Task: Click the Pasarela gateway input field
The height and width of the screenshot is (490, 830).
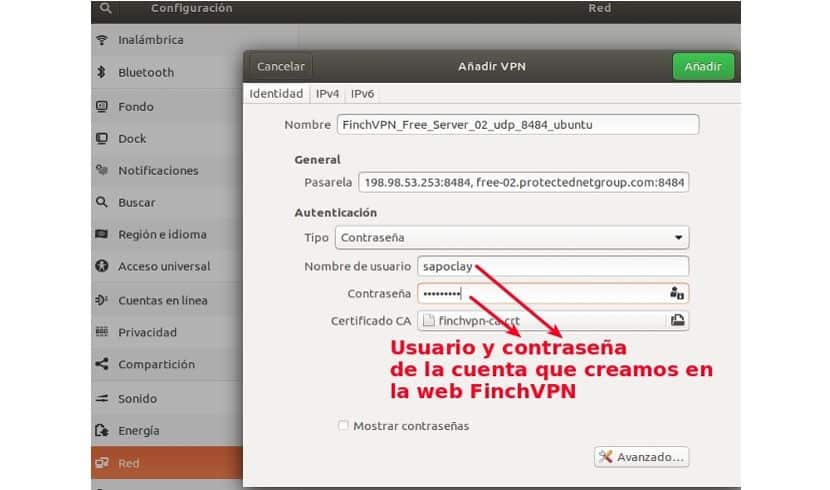Action: [x=524, y=182]
